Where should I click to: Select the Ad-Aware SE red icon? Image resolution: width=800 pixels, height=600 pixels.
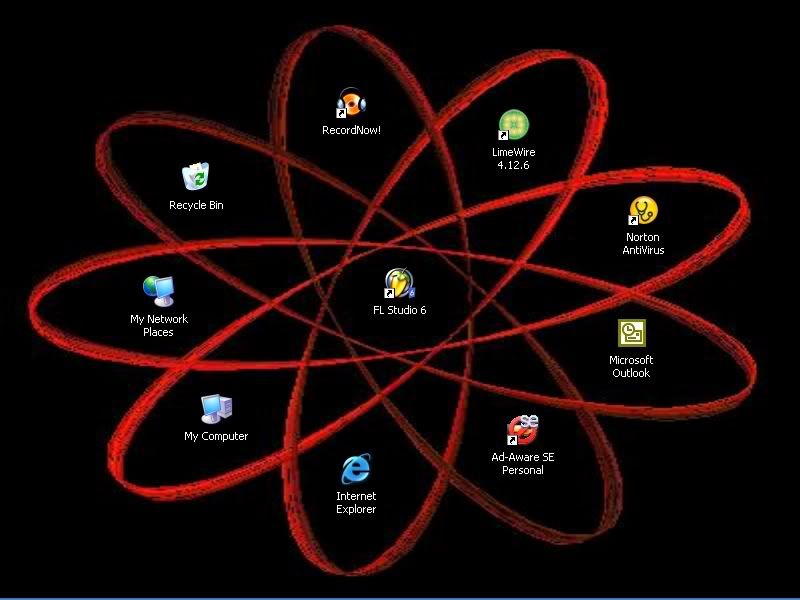click(522, 430)
